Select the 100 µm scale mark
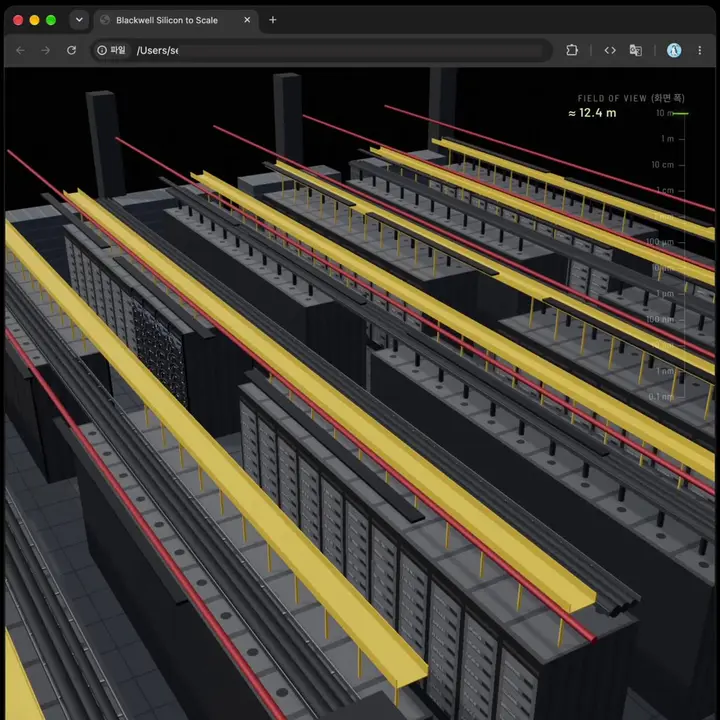 pyautogui.click(x=660, y=242)
